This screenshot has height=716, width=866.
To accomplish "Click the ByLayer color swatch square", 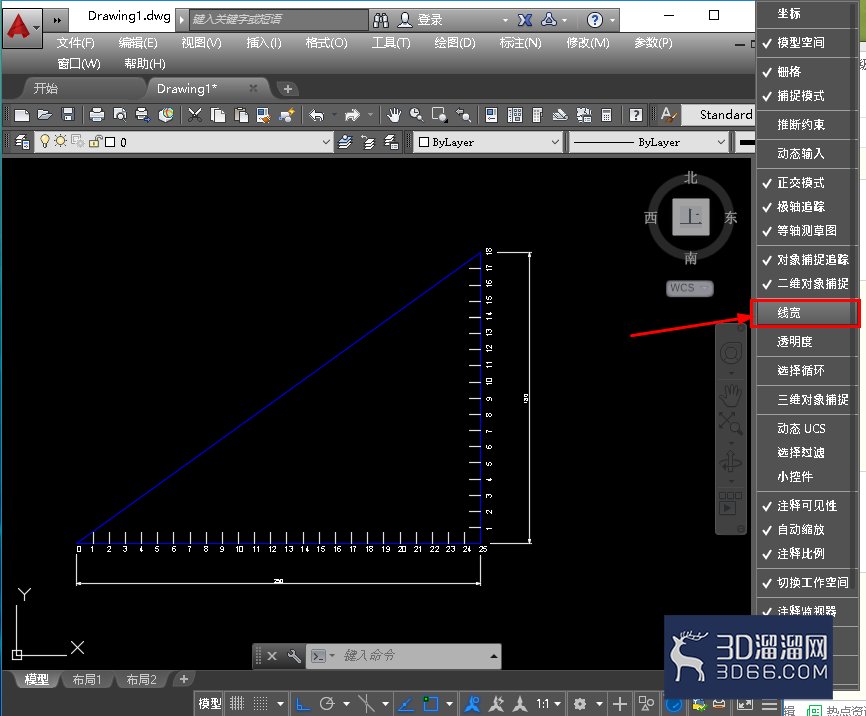I will pos(424,143).
